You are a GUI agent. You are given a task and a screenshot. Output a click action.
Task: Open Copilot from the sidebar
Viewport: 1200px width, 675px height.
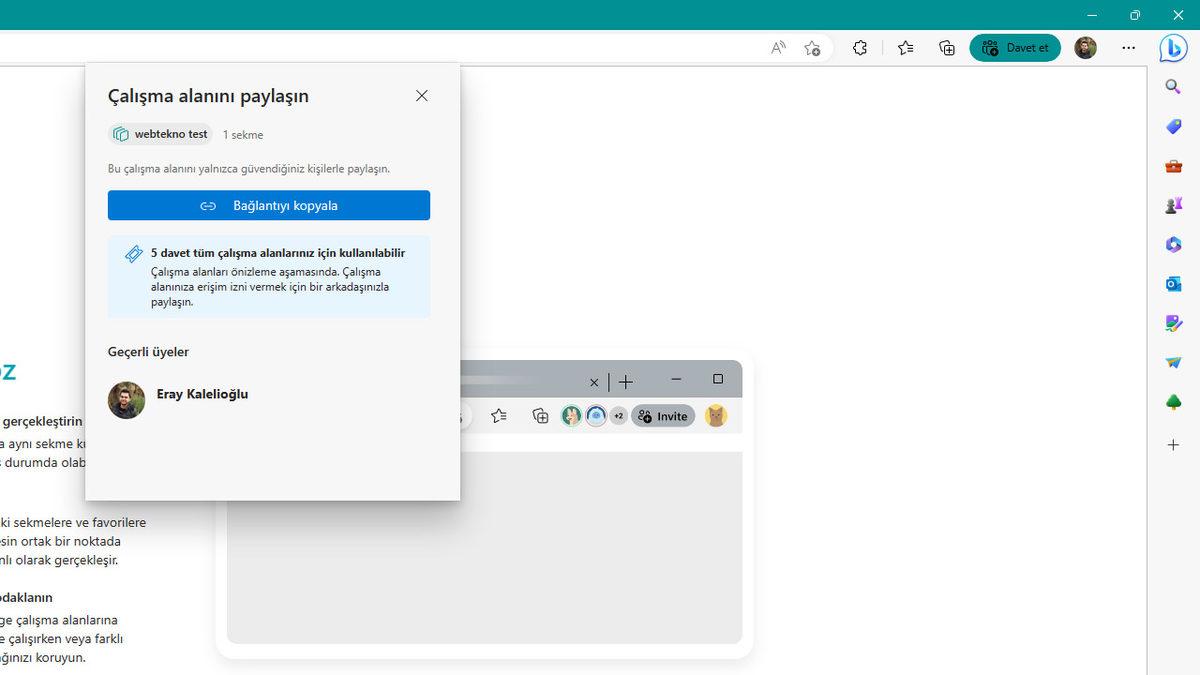pos(1172,47)
